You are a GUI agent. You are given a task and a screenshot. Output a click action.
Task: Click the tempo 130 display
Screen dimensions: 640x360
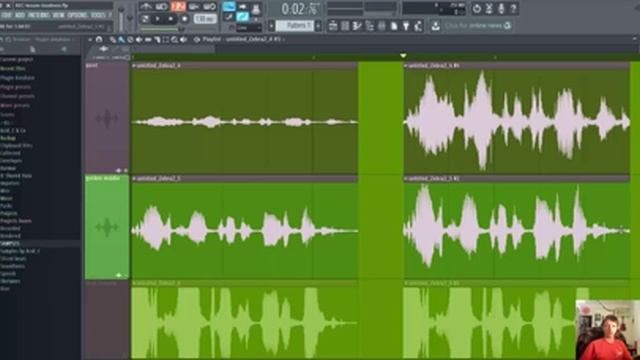pos(204,19)
